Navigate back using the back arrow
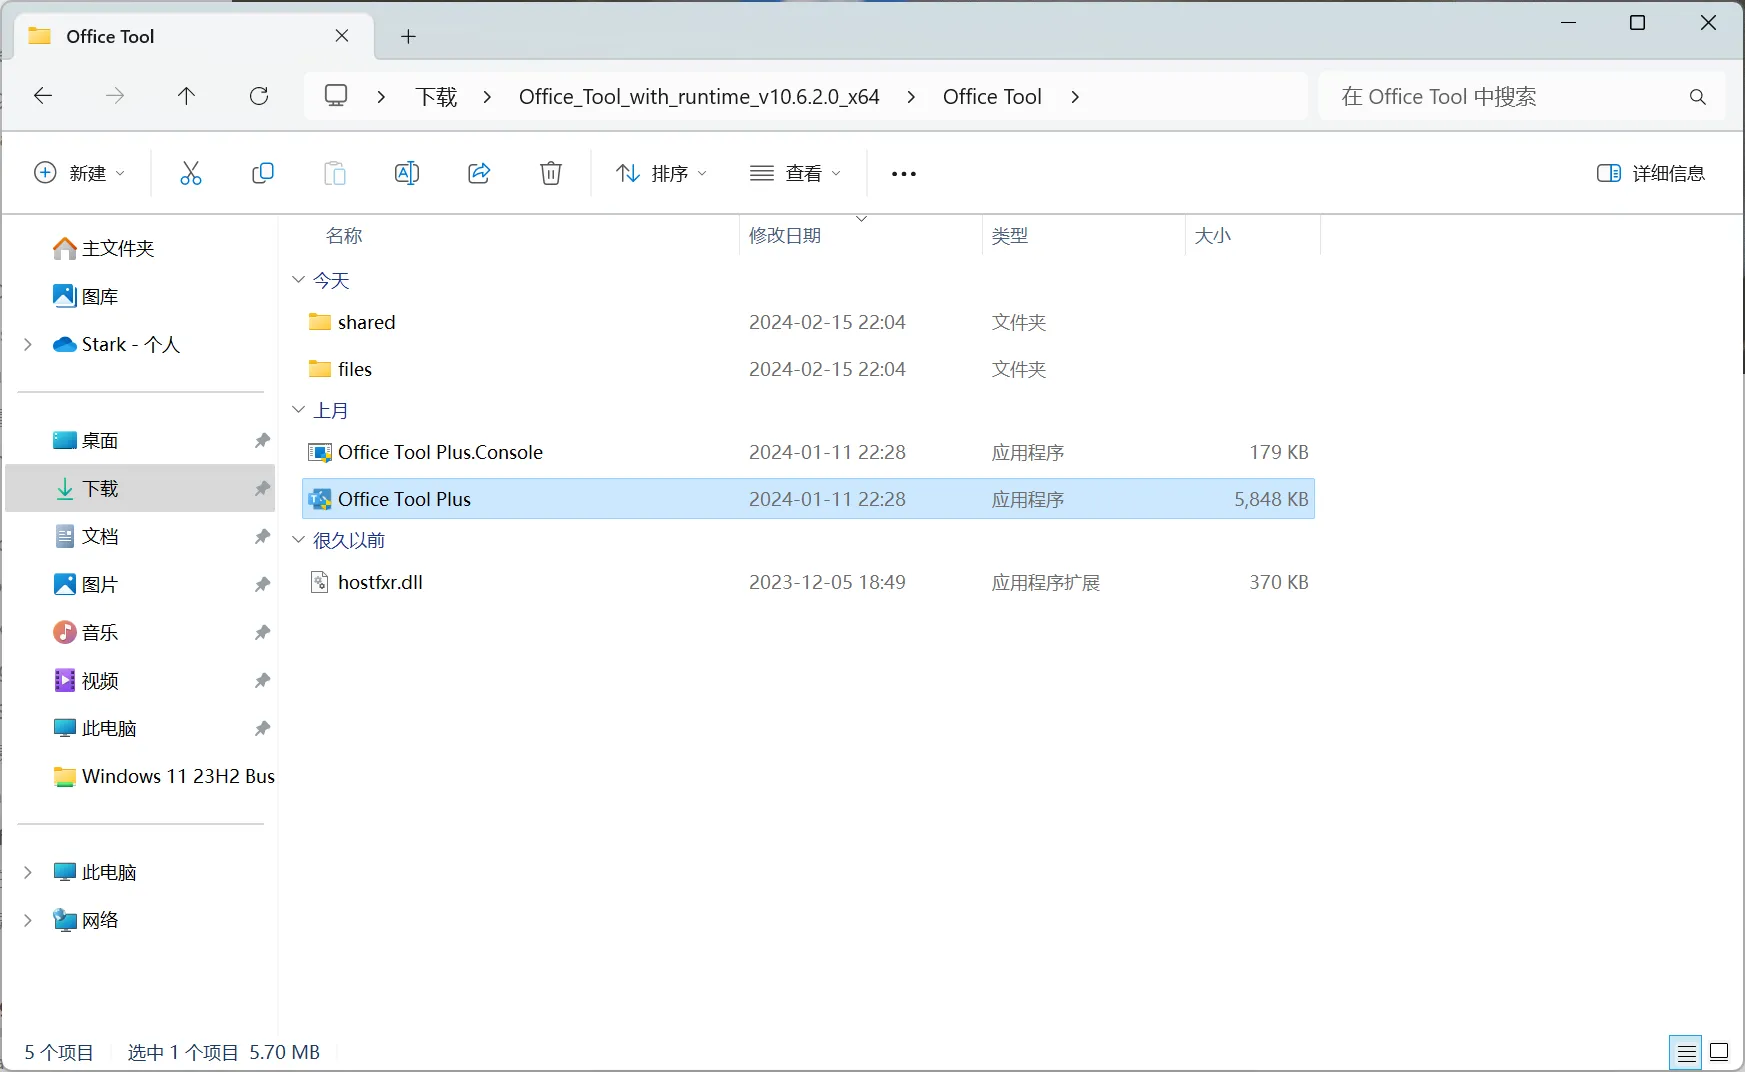 (42, 96)
